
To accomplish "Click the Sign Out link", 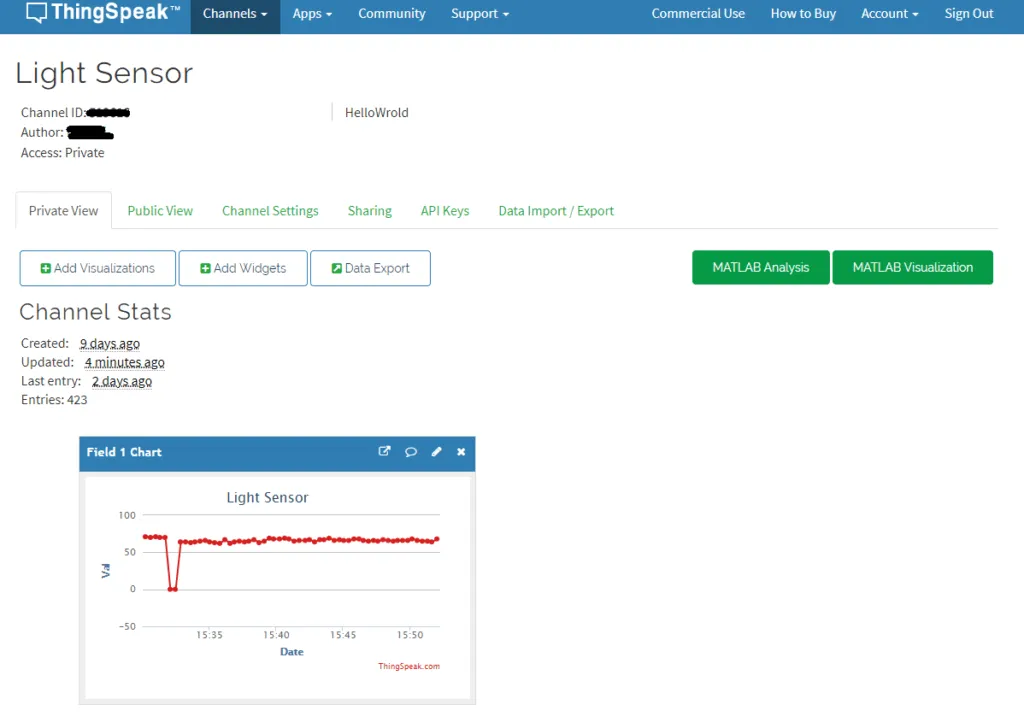I will pyautogui.click(x=969, y=14).
